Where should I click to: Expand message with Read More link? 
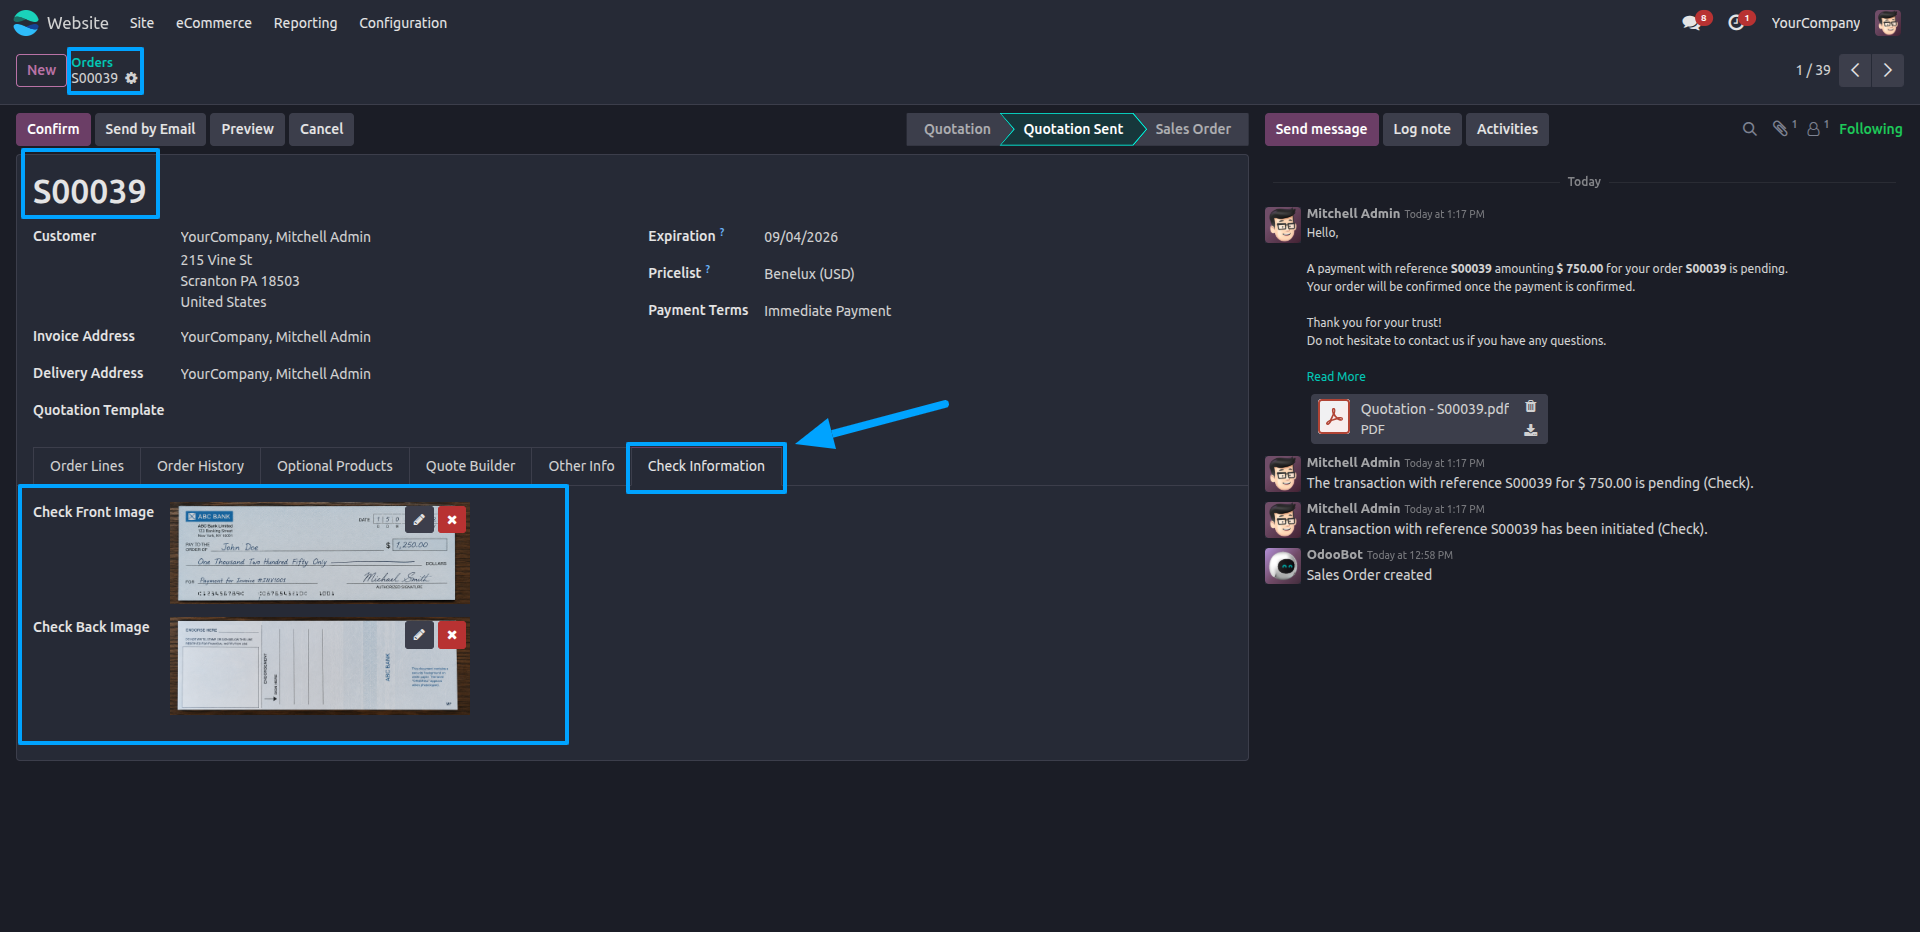1335,377
